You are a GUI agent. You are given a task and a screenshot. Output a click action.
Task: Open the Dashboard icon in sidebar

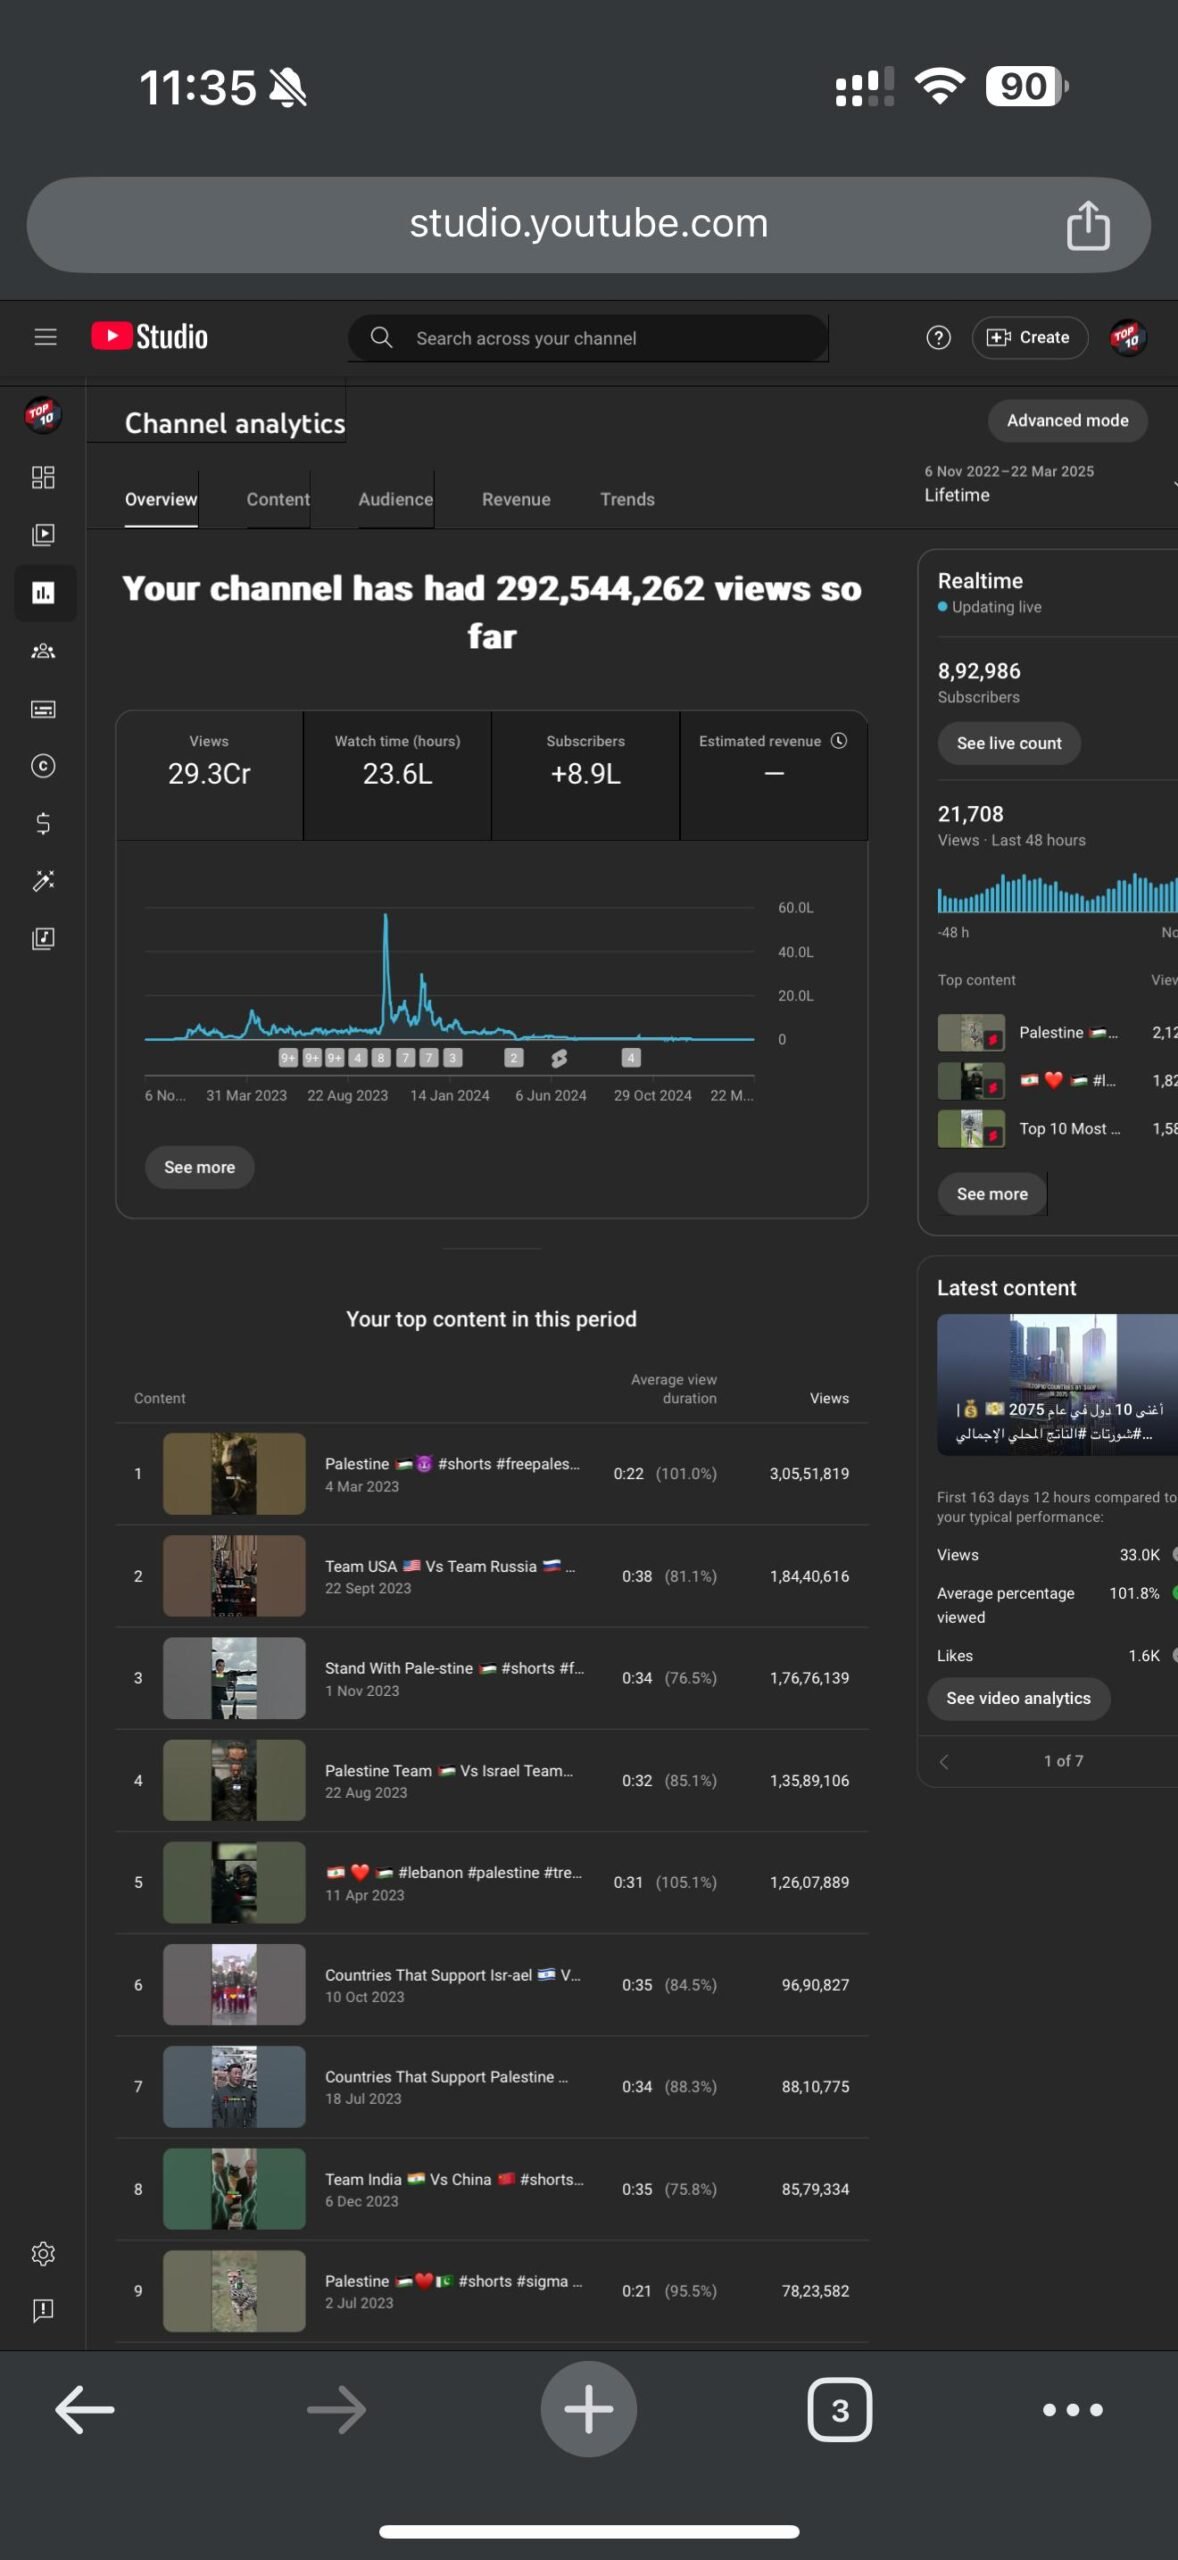43,477
